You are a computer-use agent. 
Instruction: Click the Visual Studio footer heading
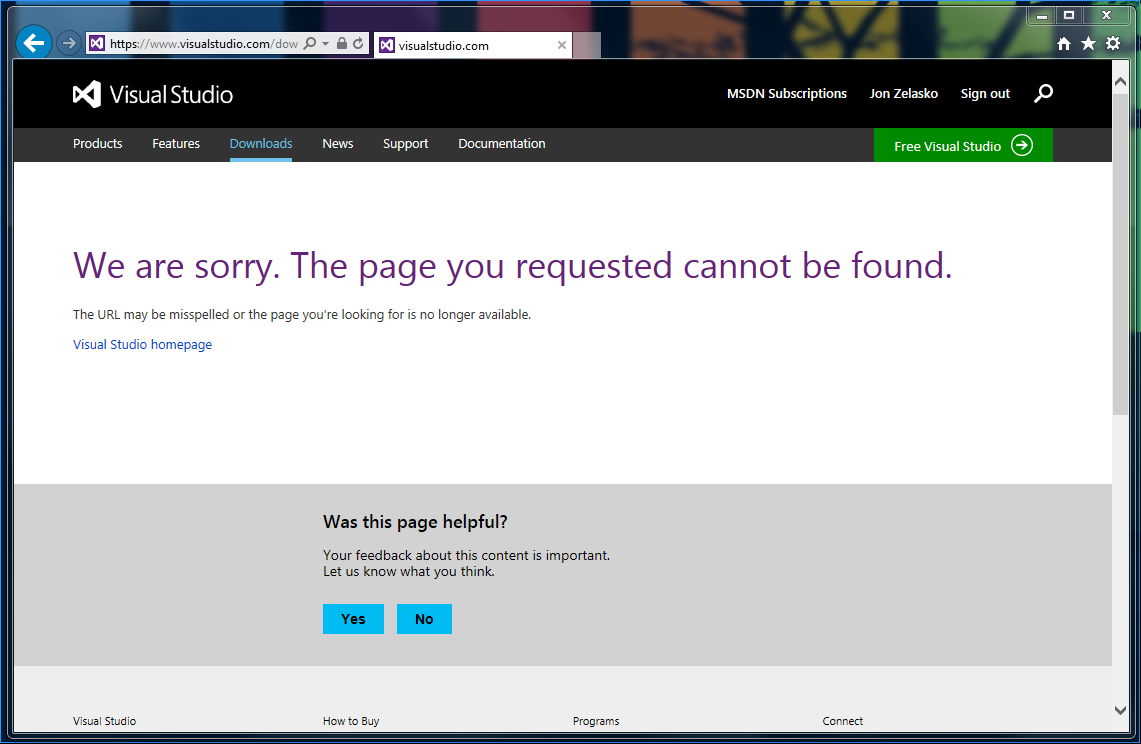tap(104, 721)
